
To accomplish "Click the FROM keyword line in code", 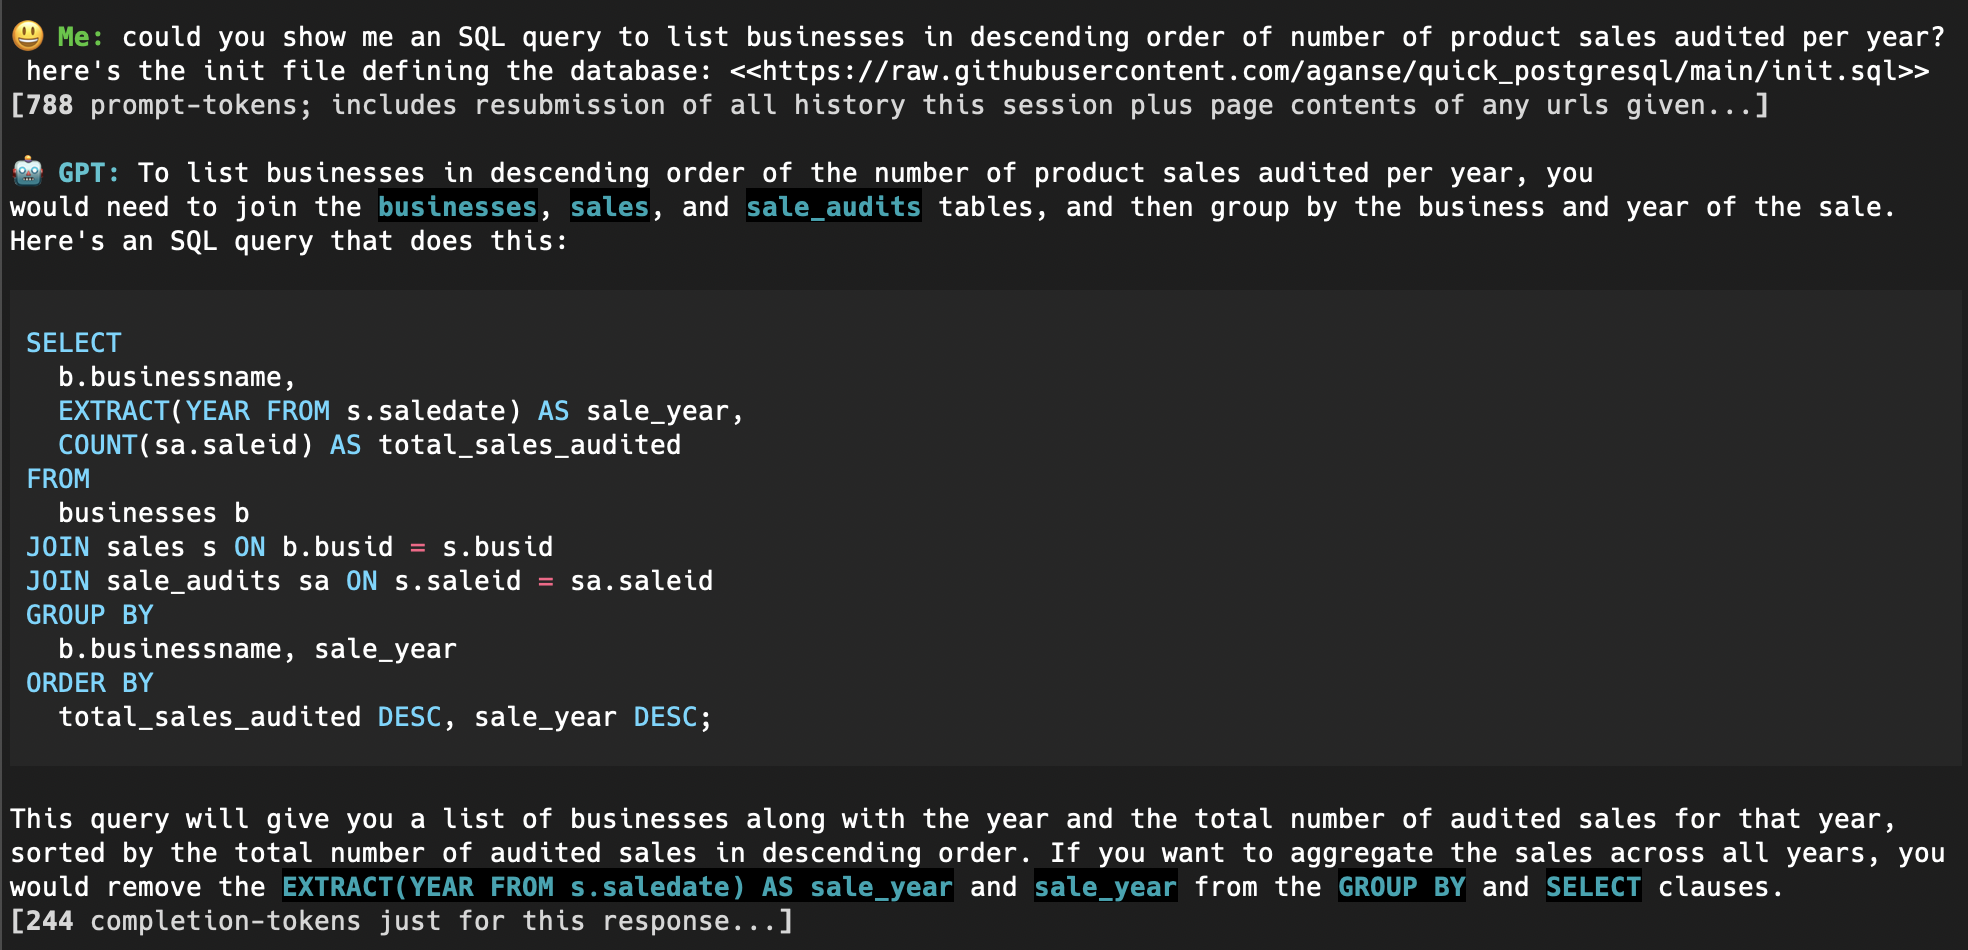I will [x=58, y=479].
